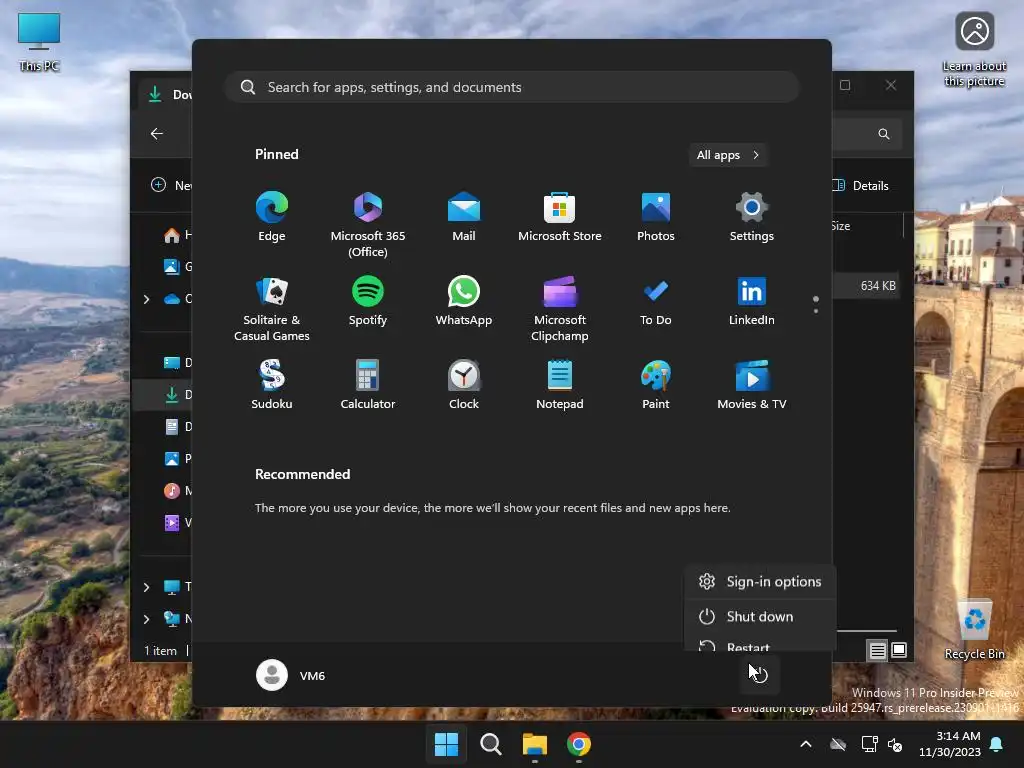Open LinkedIn pinned app
This screenshot has width=1024, height=768.
(x=752, y=301)
